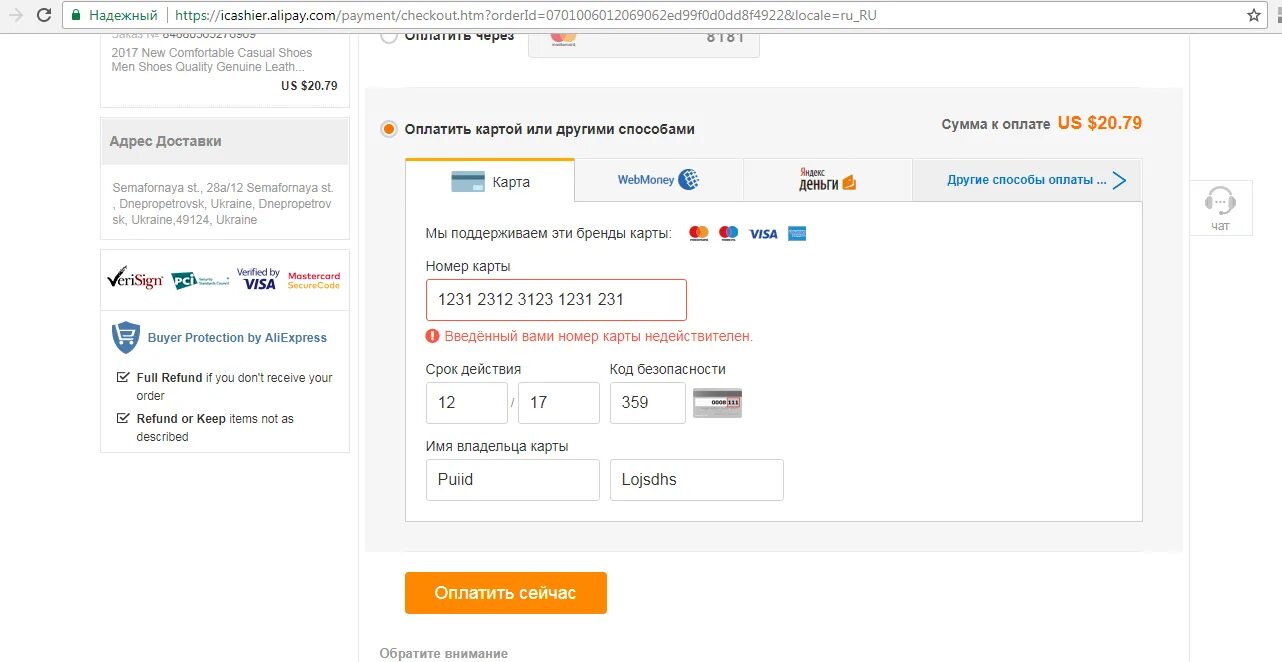Click the saved Mastercard ending 8181
Viewport: 1282px width, 662px height.
tap(644, 44)
